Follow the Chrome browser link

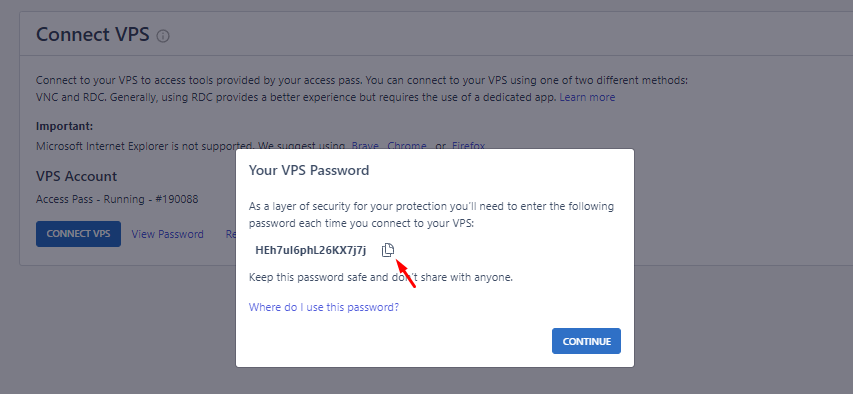[x=407, y=145]
